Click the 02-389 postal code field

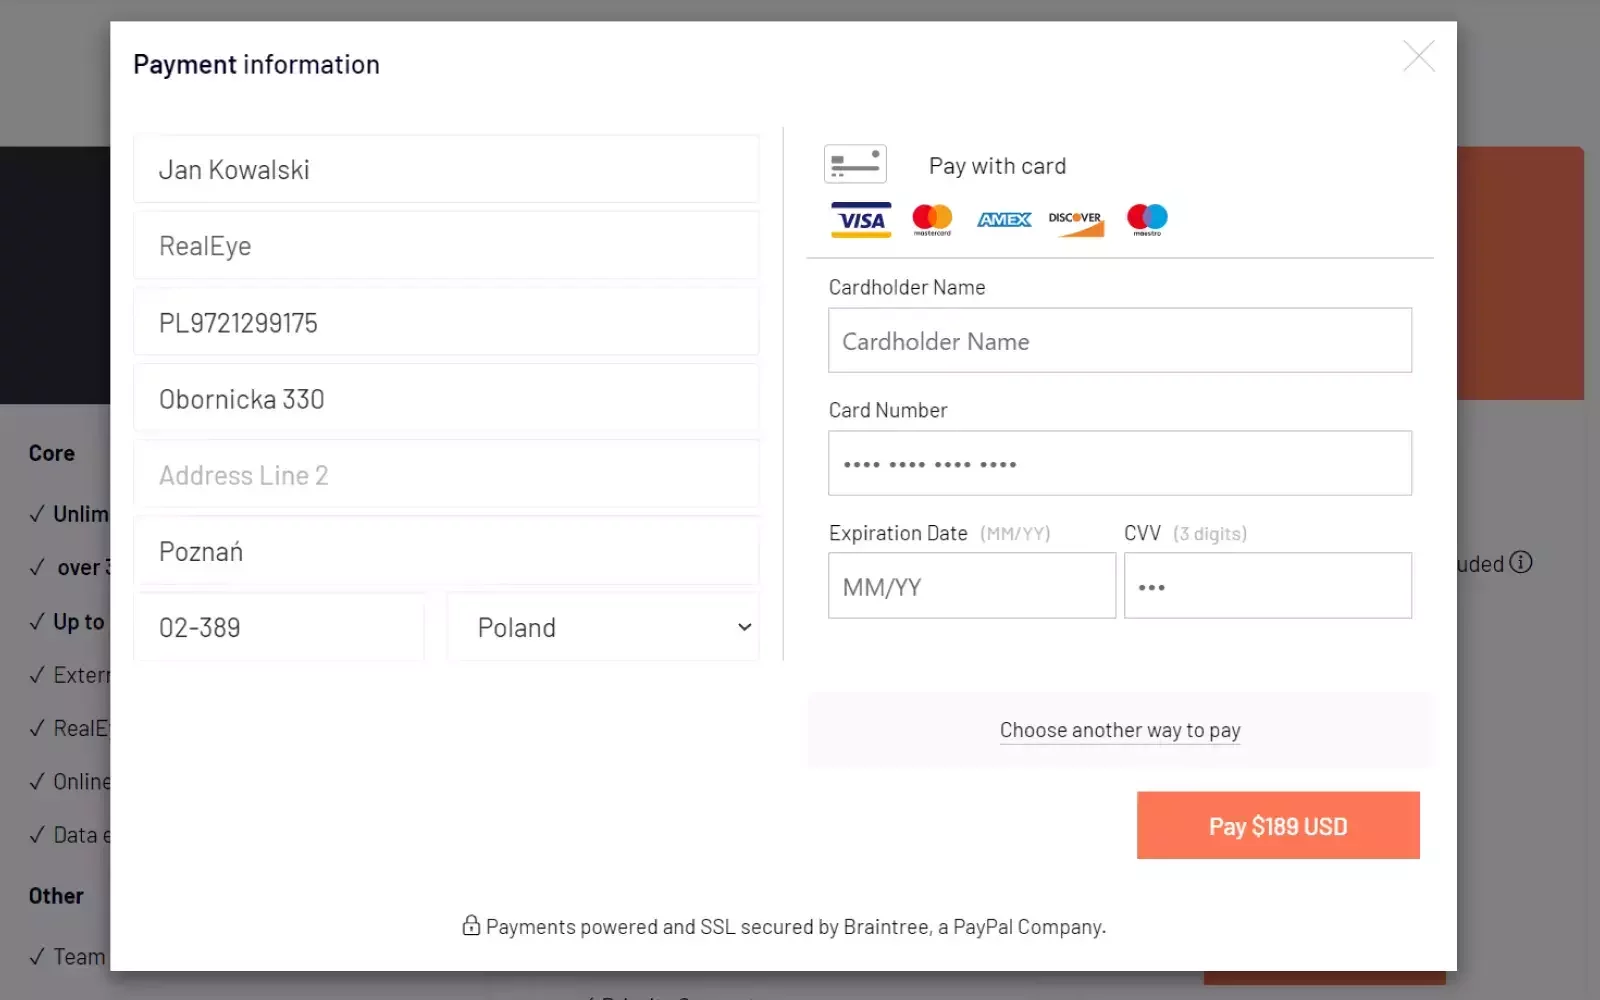279,627
